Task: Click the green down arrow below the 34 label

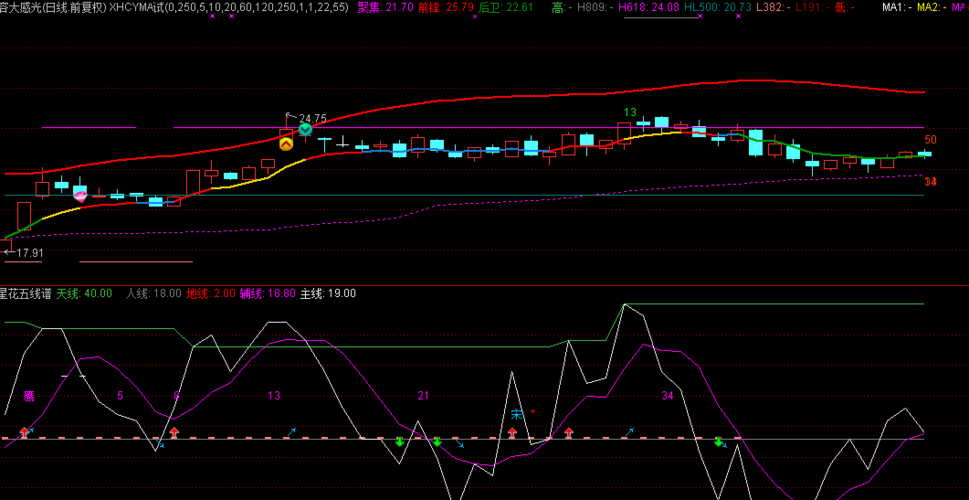Action: (x=718, y=441)
